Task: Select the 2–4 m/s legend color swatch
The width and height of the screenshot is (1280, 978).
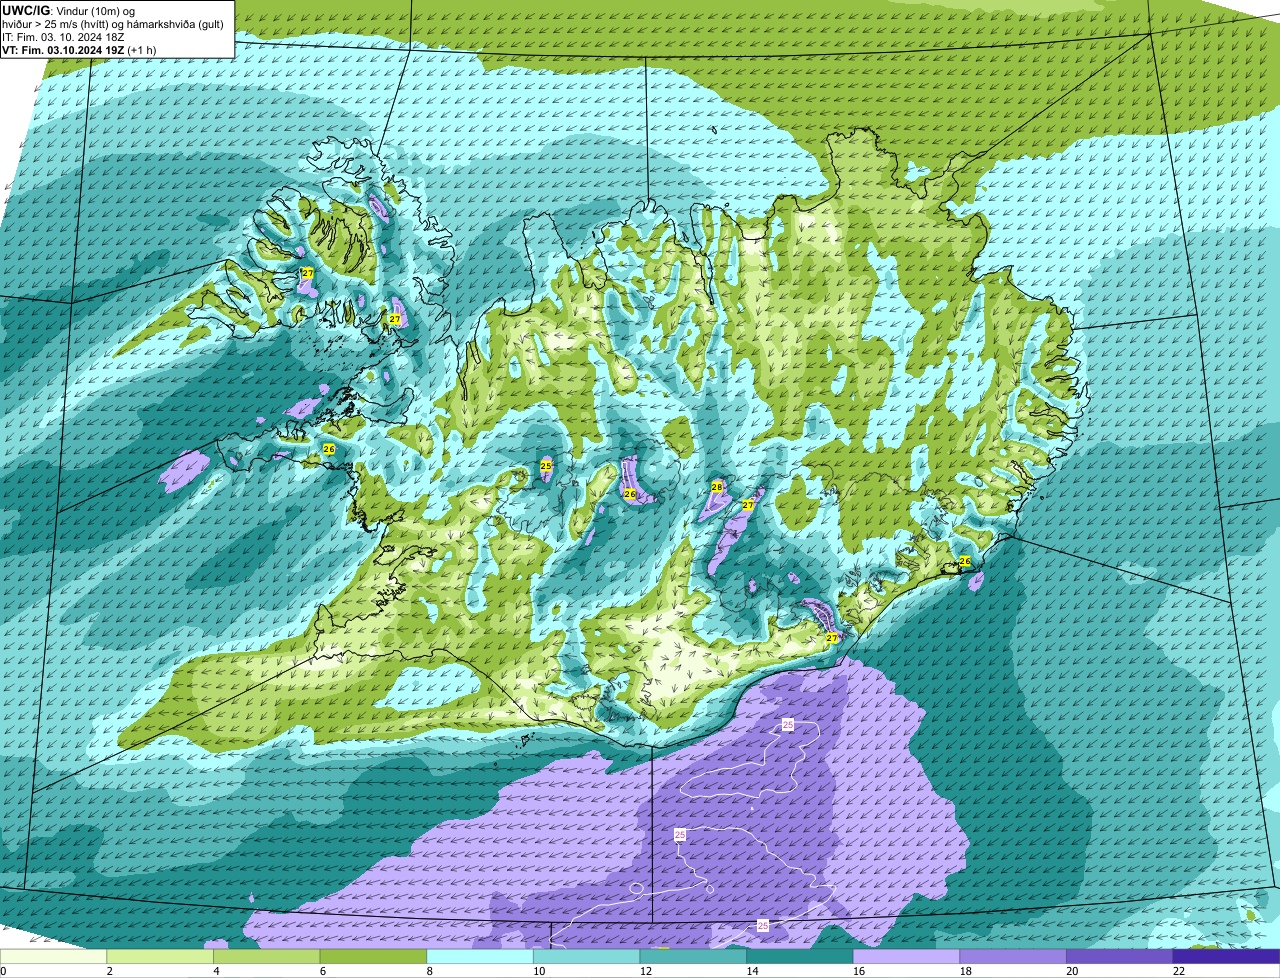Action: 160,956
